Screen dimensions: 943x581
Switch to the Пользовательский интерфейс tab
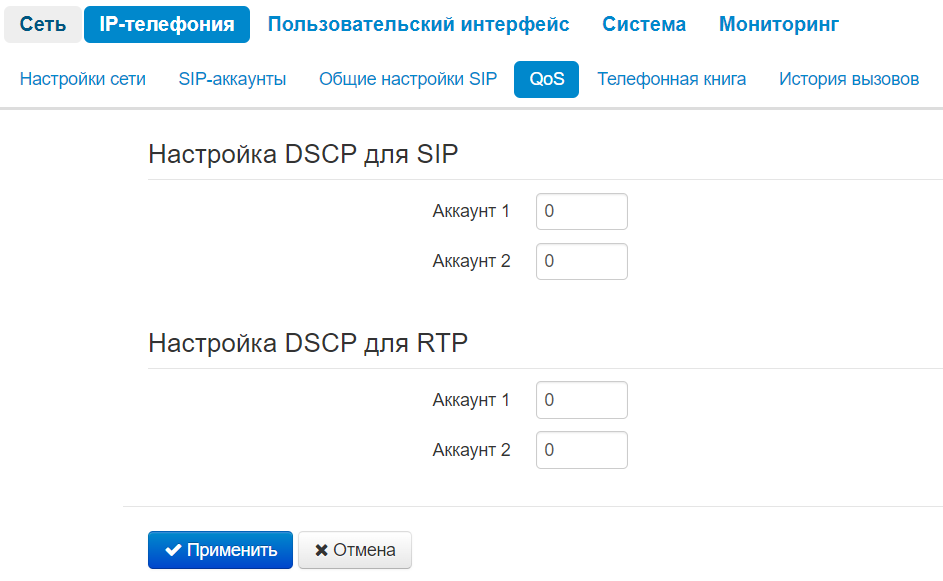pos(418,25)
